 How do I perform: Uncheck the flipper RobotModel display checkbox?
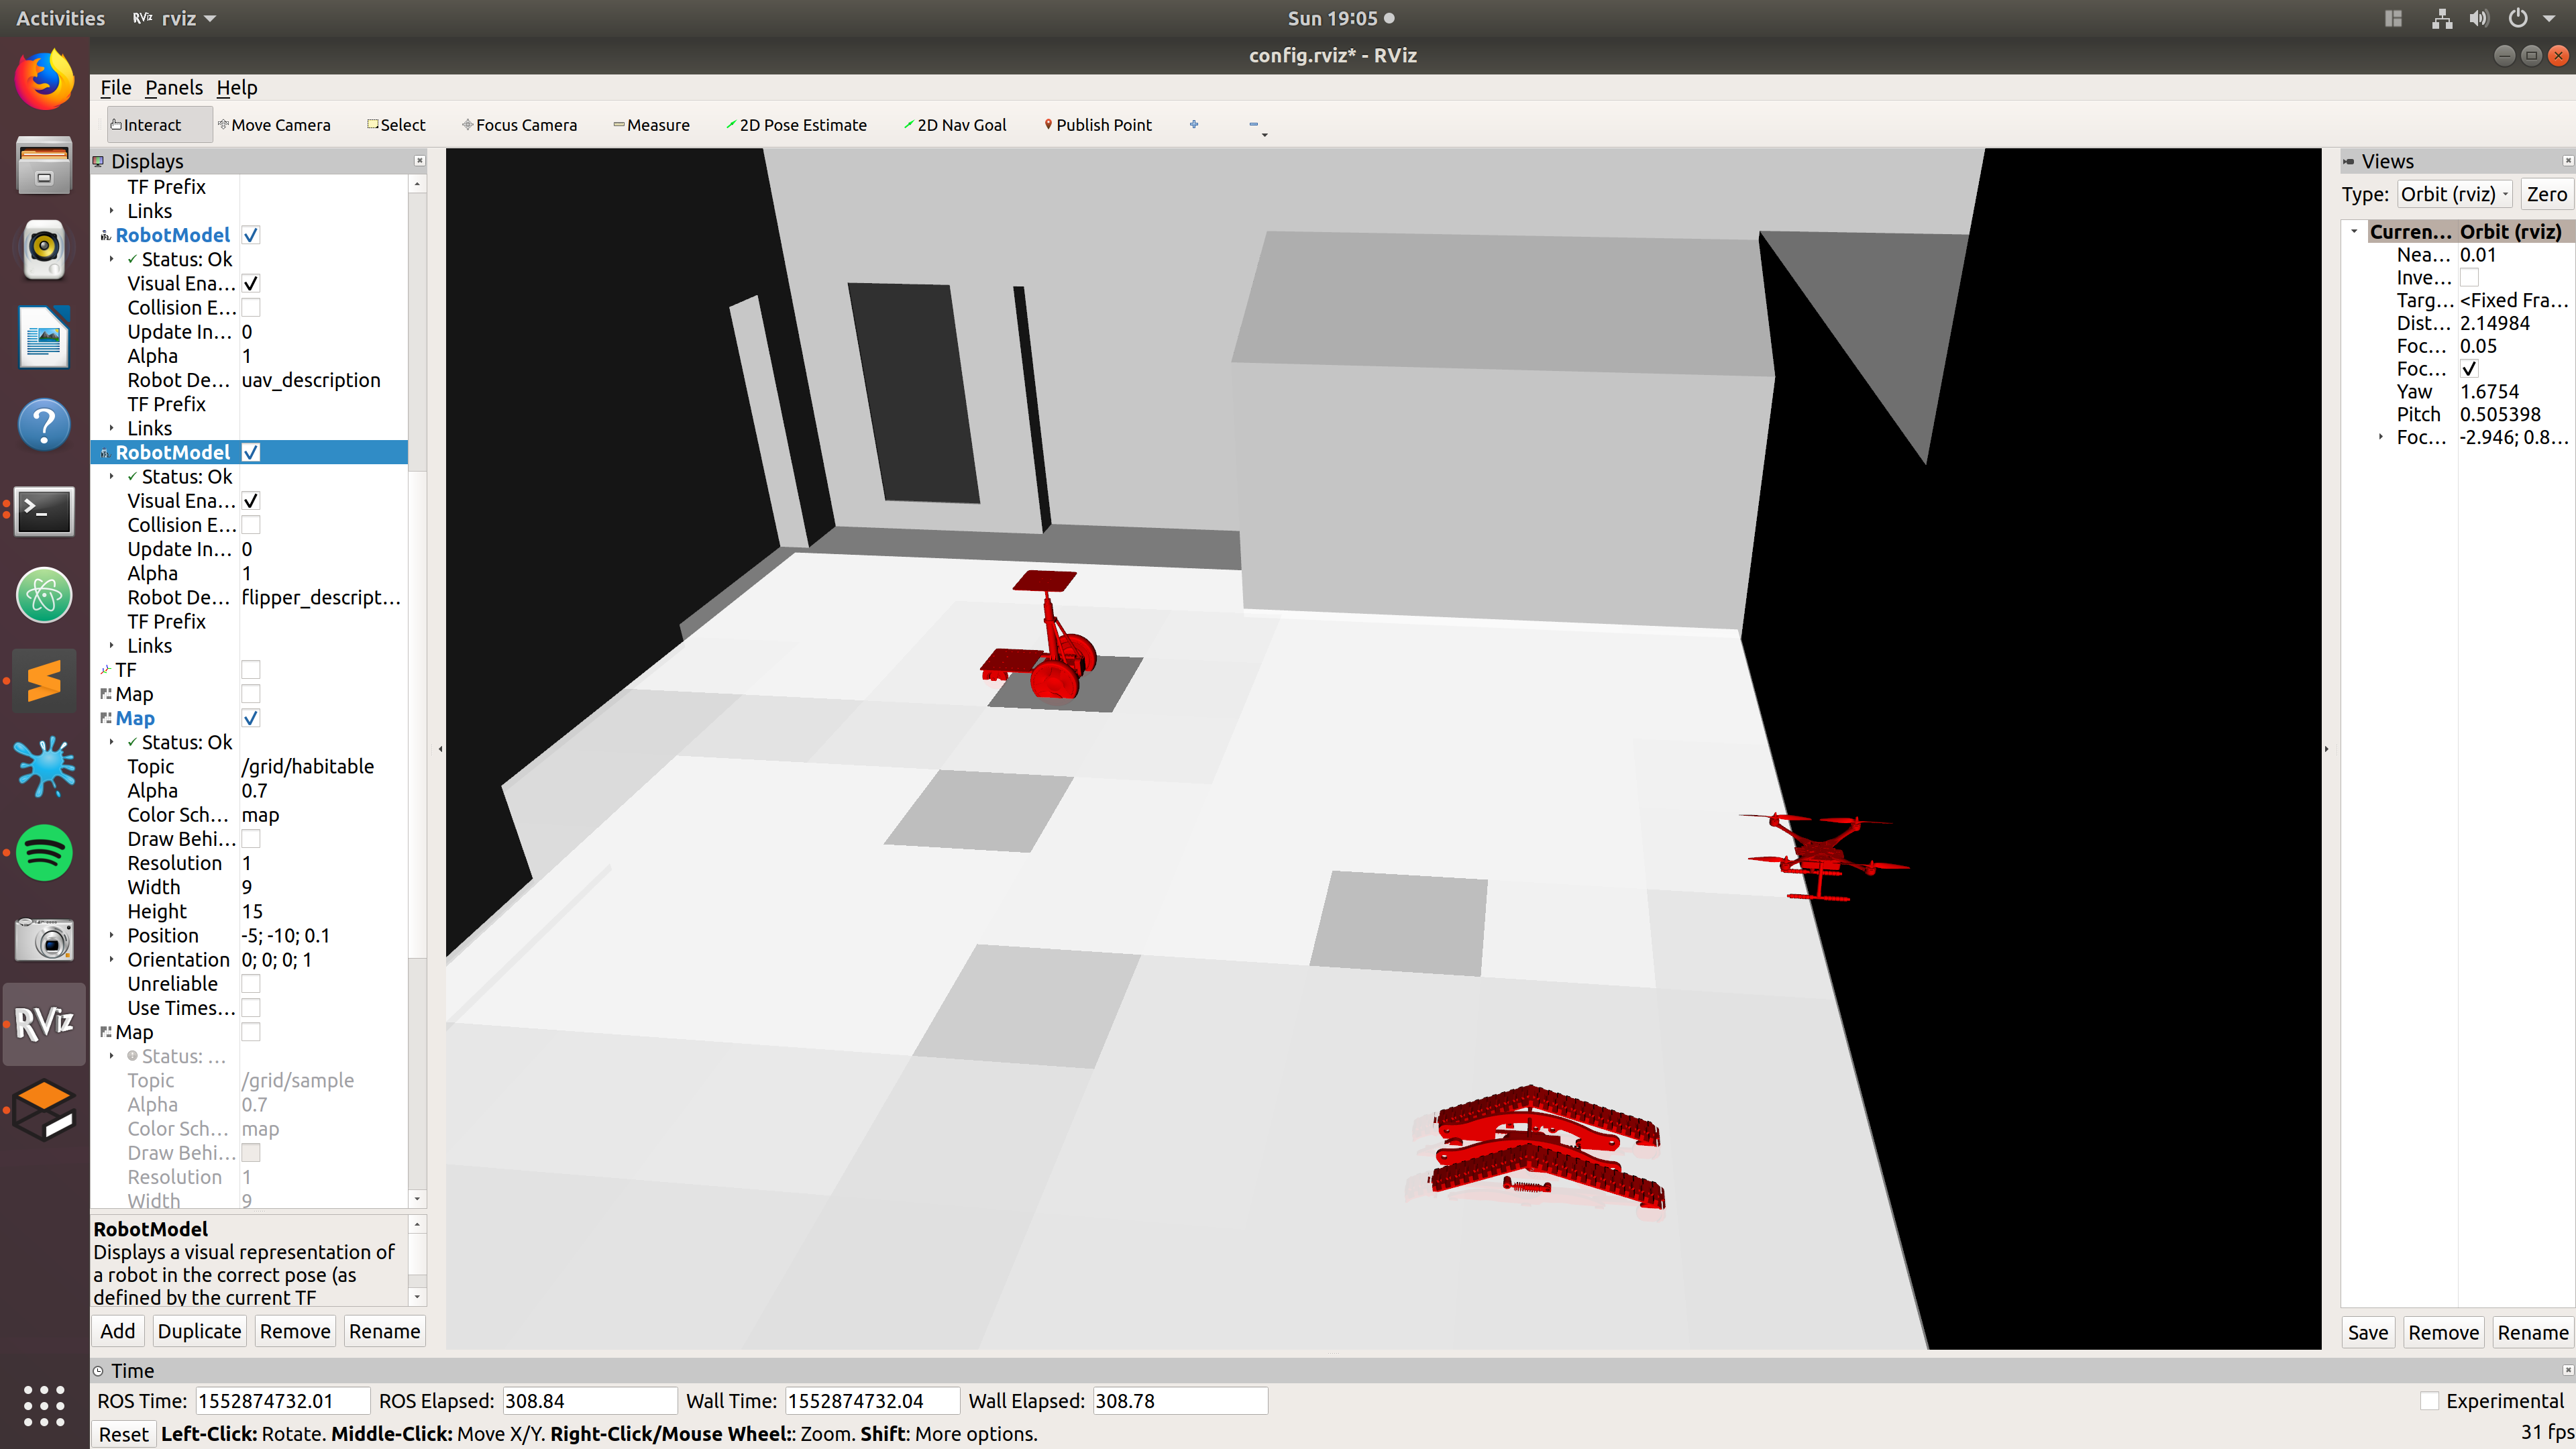(x=251, y=452)
